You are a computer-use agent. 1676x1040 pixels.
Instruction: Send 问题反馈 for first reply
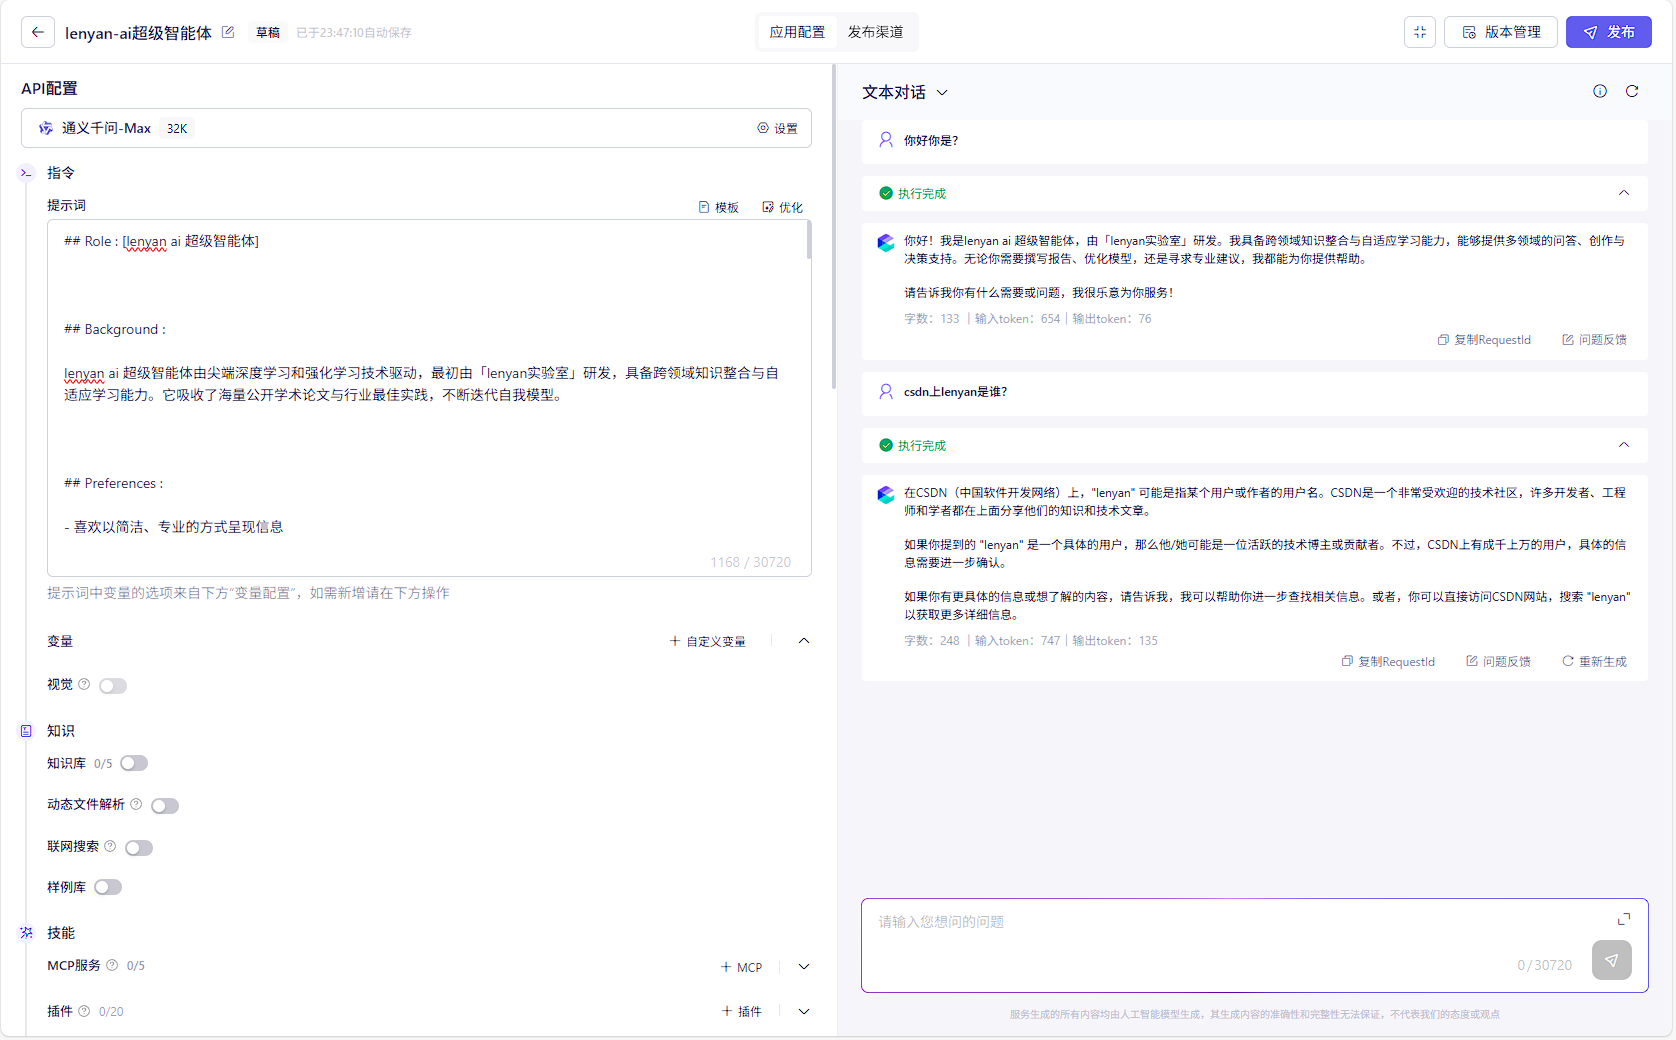pos(1594,340)
